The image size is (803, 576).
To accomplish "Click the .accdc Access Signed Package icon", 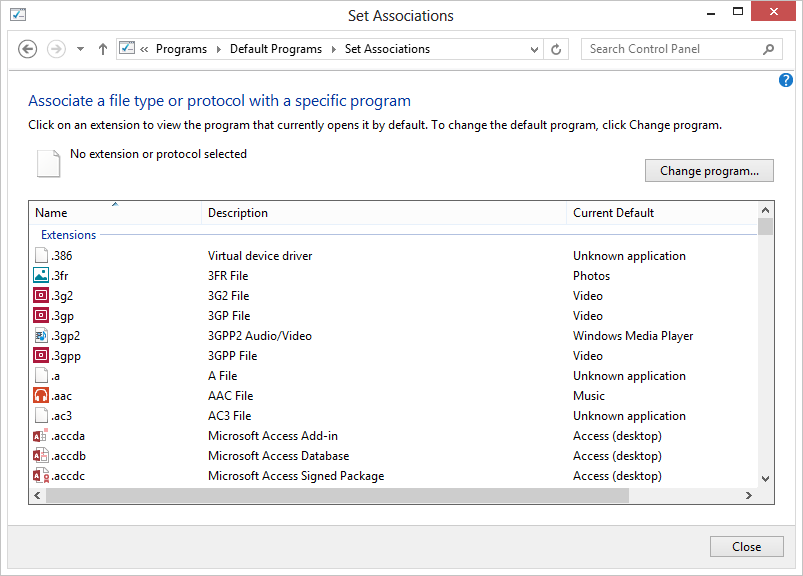I will [41, 475].
